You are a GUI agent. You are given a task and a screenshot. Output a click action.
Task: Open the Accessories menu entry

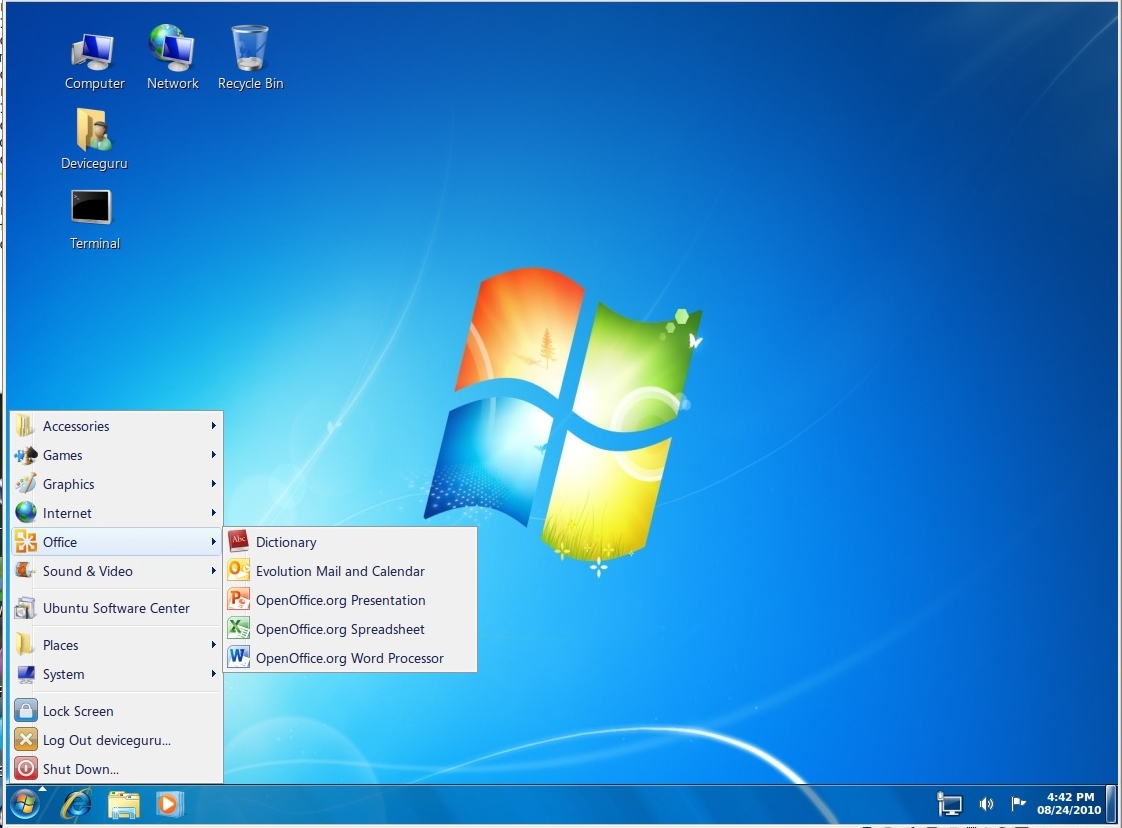click(x=117, y=426)
